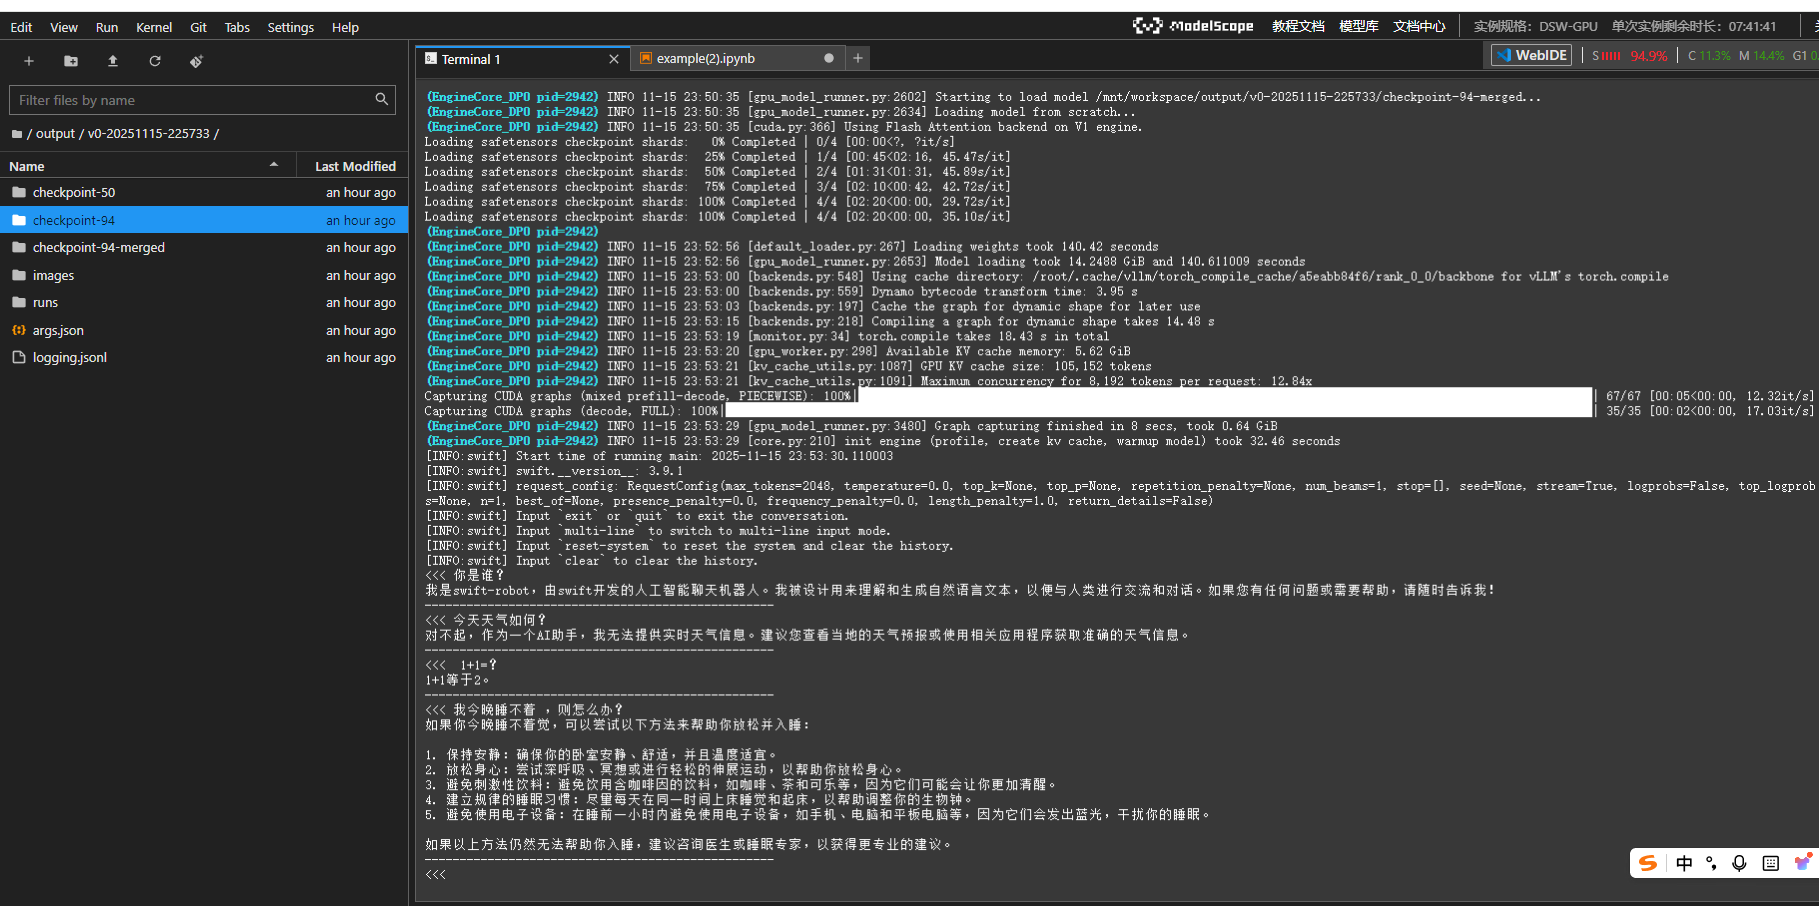This screenshot has height=906, width=1819.
Task: Open the 文档中心 link
Action: point(1419,26)
